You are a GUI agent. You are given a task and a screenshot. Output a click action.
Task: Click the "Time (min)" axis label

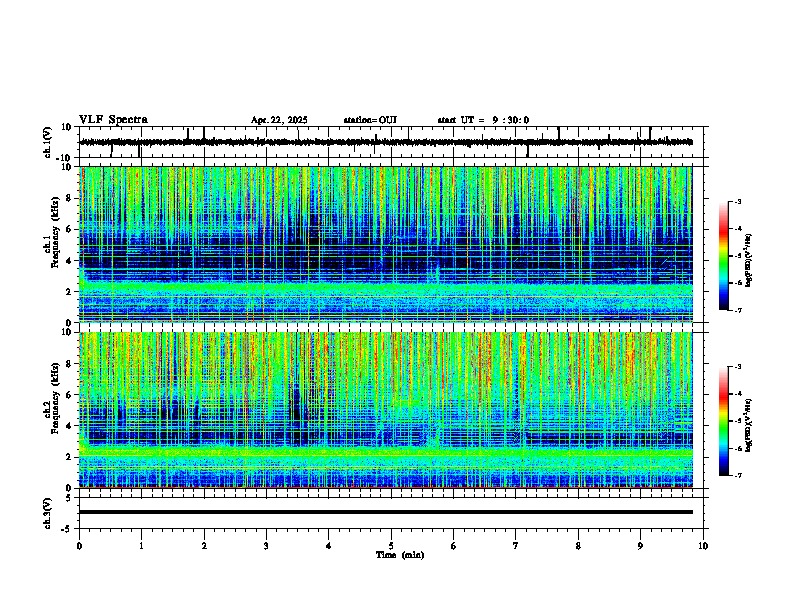click(400, 555)
